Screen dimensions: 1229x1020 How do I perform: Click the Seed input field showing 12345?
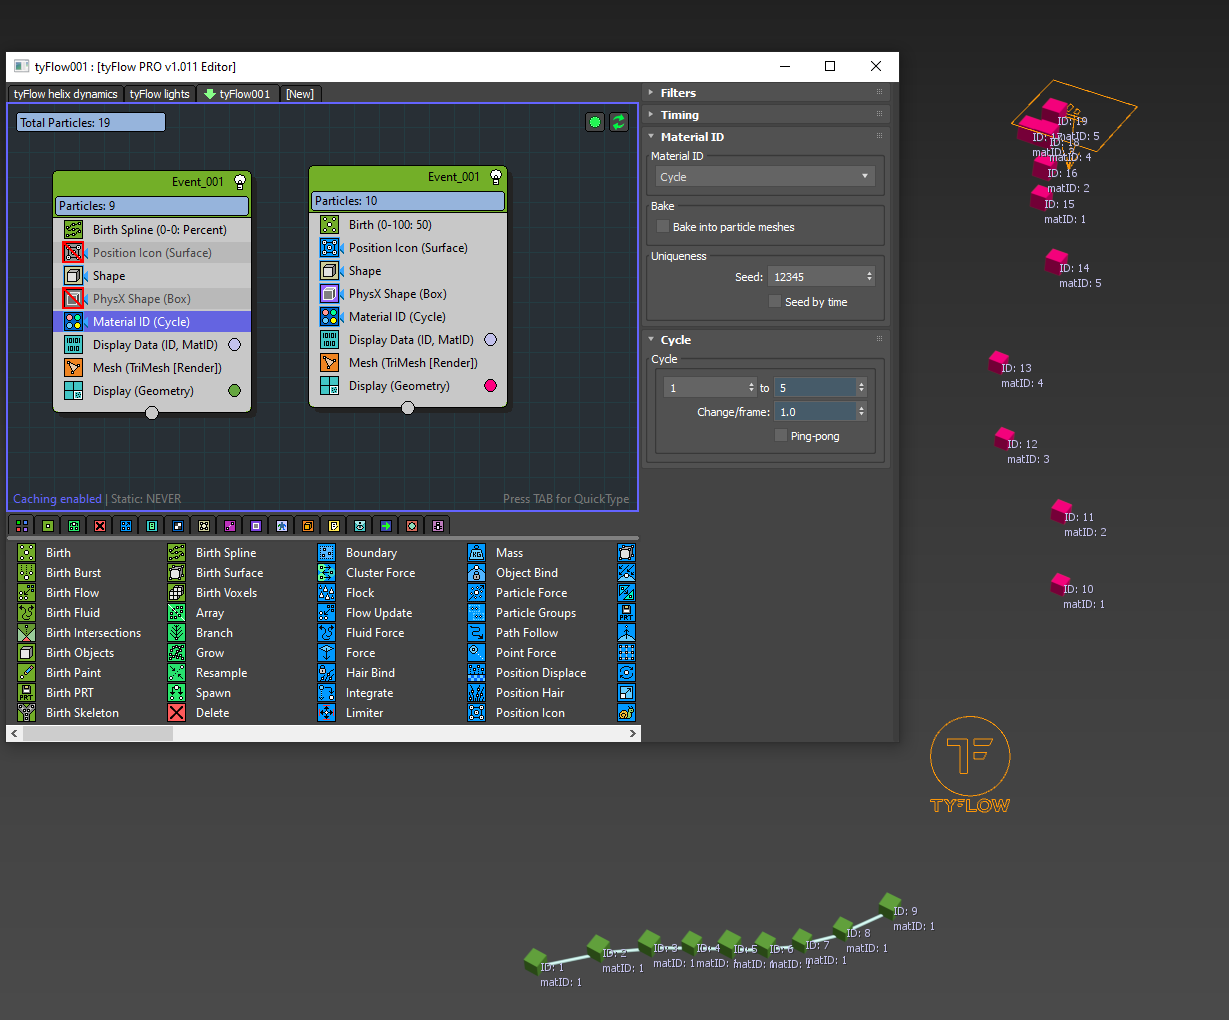816,277
